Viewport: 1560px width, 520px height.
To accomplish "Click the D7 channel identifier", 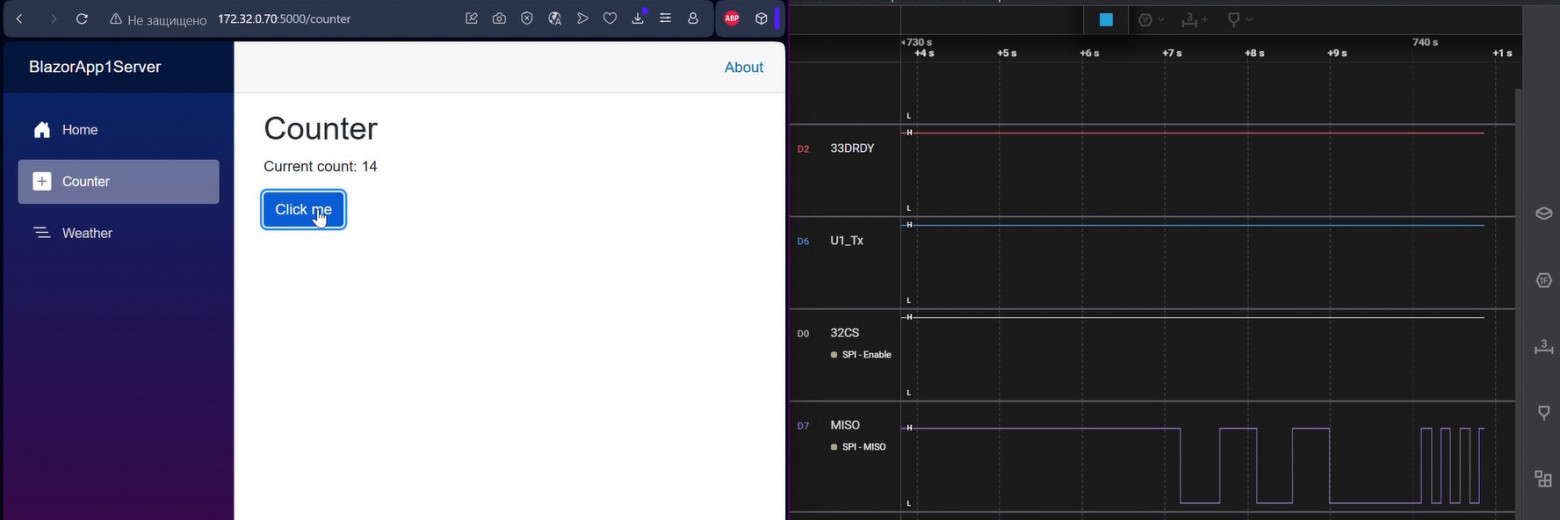I will (803, 425).
